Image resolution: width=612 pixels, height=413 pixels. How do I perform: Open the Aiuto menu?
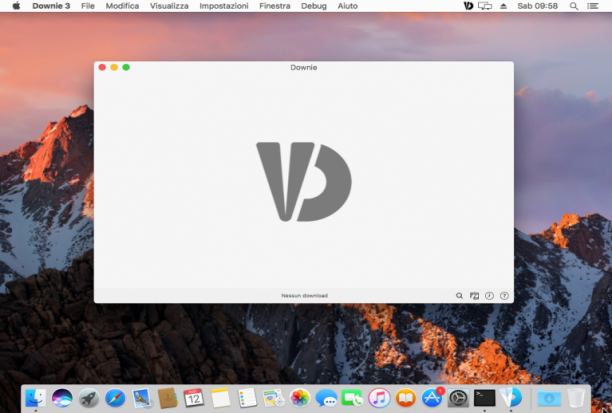tap(348, 6)
